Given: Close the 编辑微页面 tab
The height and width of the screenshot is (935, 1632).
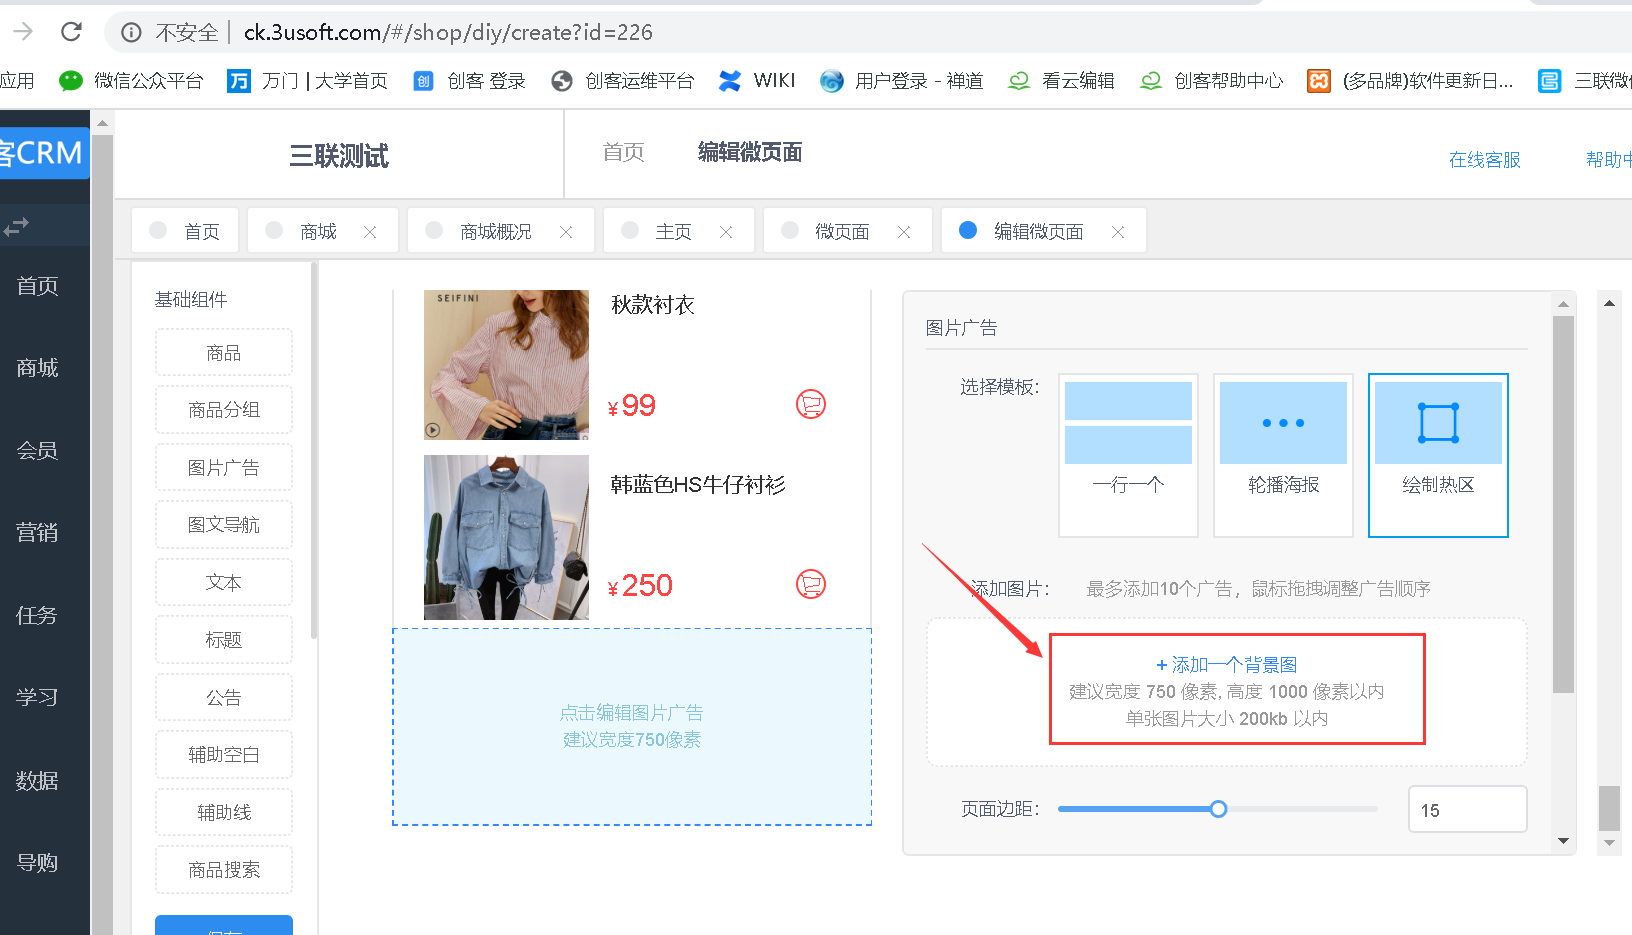Looking at the screenshot, I should (x=1118, y=232).
